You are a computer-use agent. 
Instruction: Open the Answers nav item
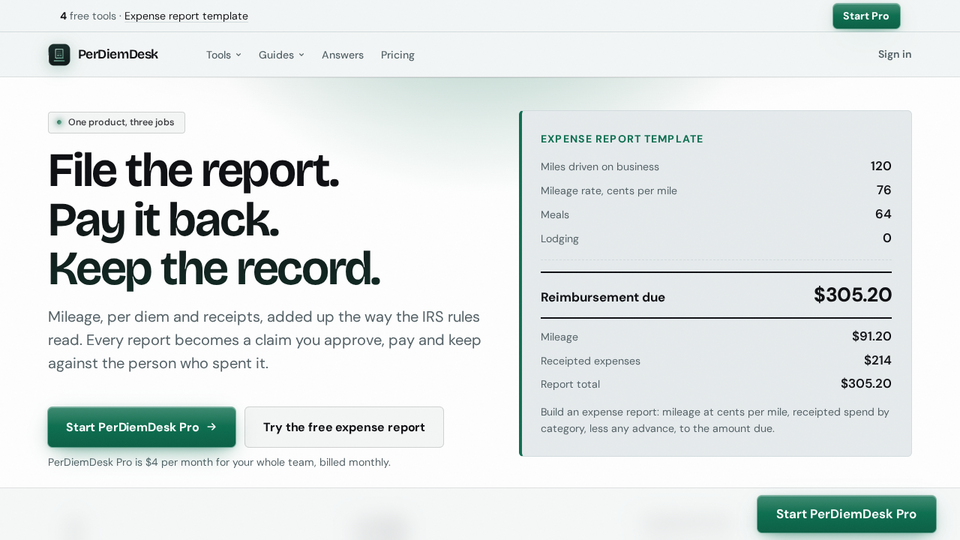point(342,55)
